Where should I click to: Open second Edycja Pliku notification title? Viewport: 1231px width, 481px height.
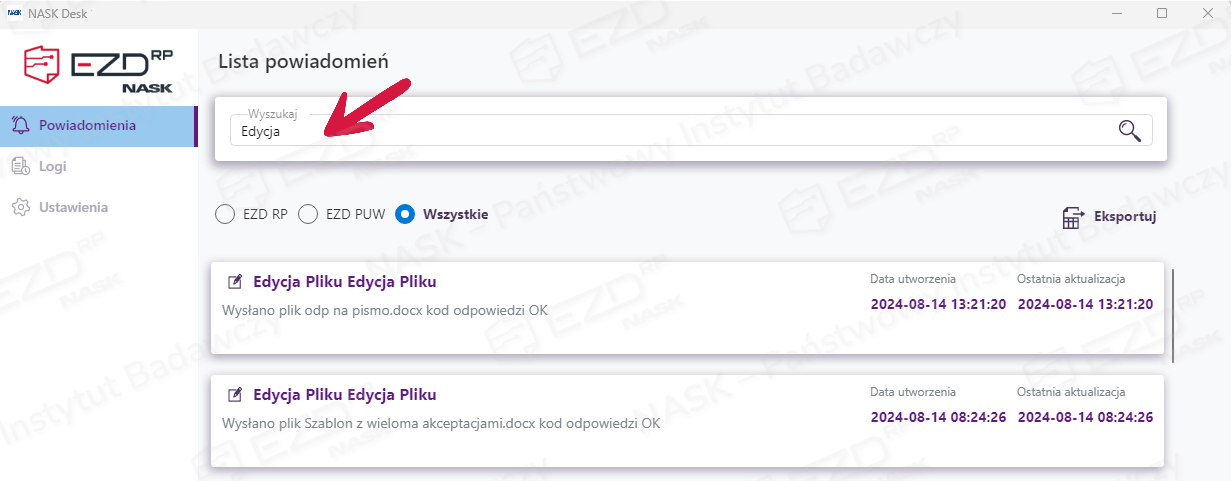tap(344, 395)
